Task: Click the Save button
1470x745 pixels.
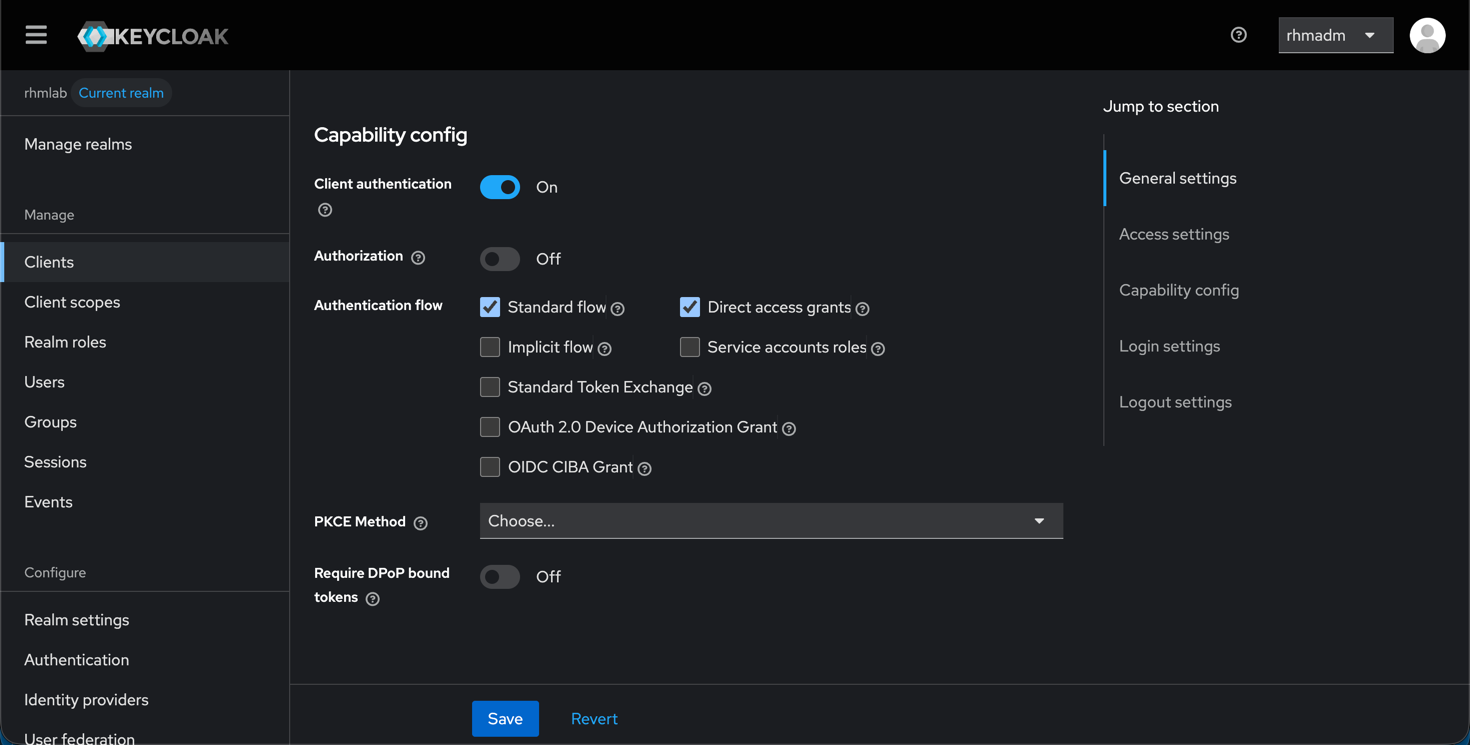Action: 505,718
